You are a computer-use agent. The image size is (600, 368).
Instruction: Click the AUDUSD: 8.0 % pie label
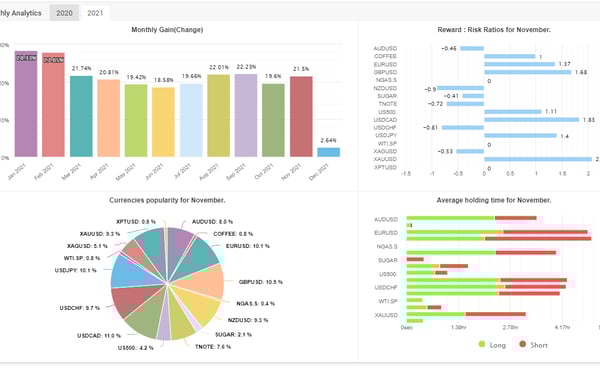pos(212,222)
